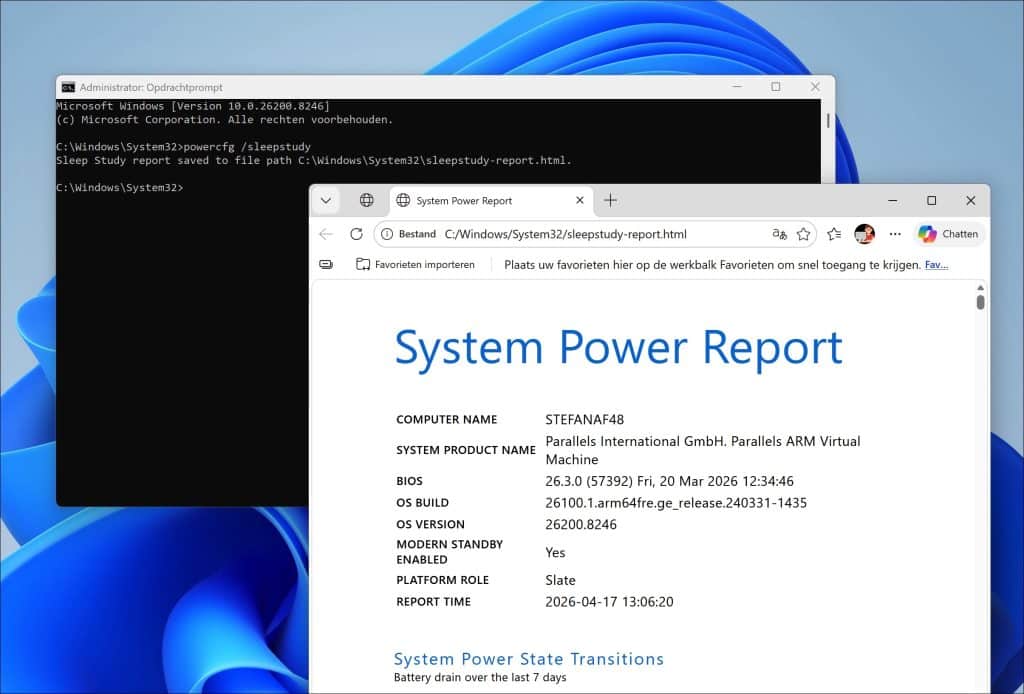Close the System Power Report tab
1024x694 pixels.
click(579, 200)
